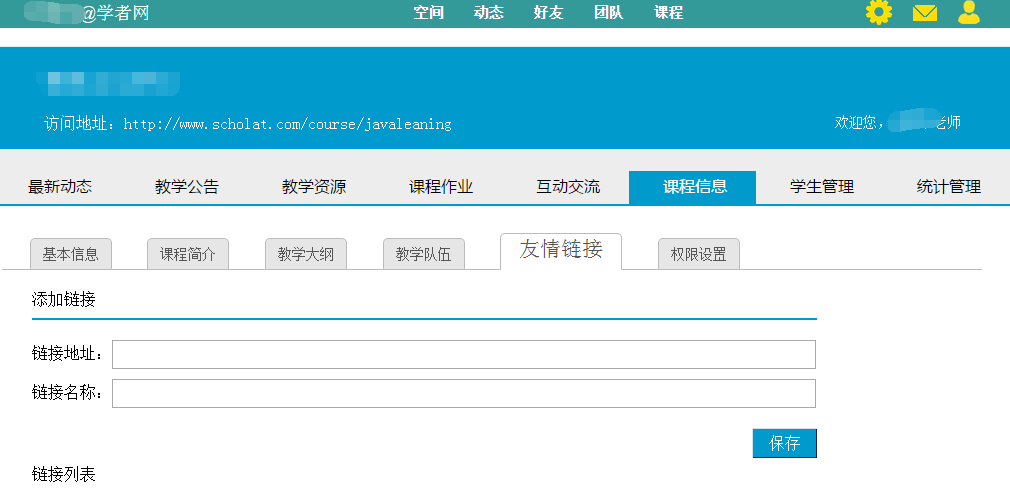Open the messages envelope icon

click(x=925, y=13)
